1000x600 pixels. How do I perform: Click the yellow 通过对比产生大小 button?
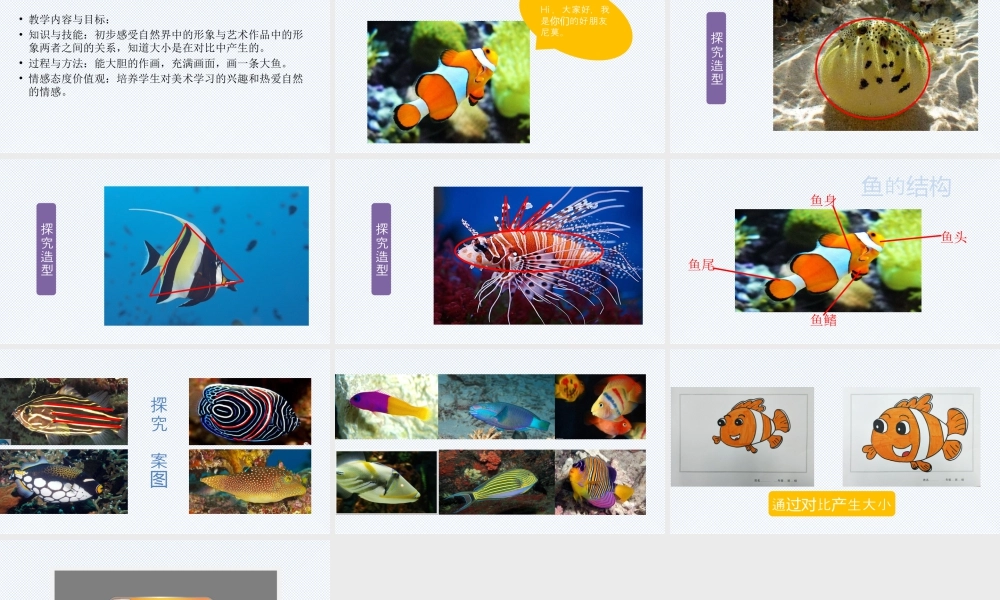click(831, 505)
